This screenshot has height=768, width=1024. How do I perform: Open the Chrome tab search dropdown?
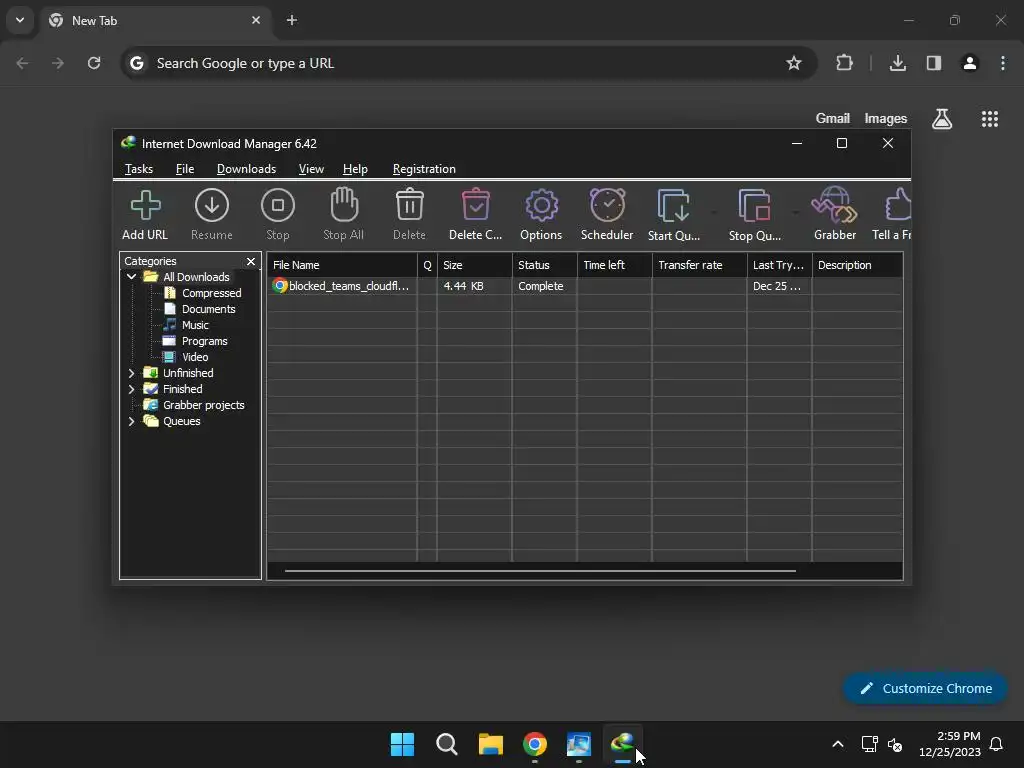click(x=20, y=20)
